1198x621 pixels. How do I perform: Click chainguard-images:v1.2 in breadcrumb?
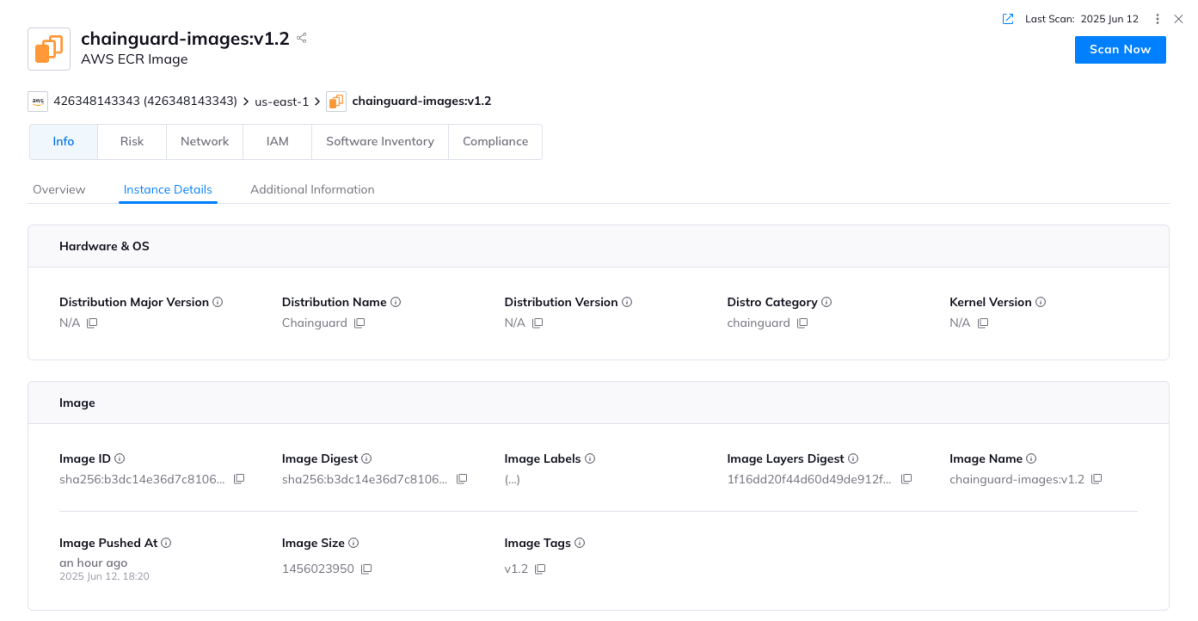point(422,101)
